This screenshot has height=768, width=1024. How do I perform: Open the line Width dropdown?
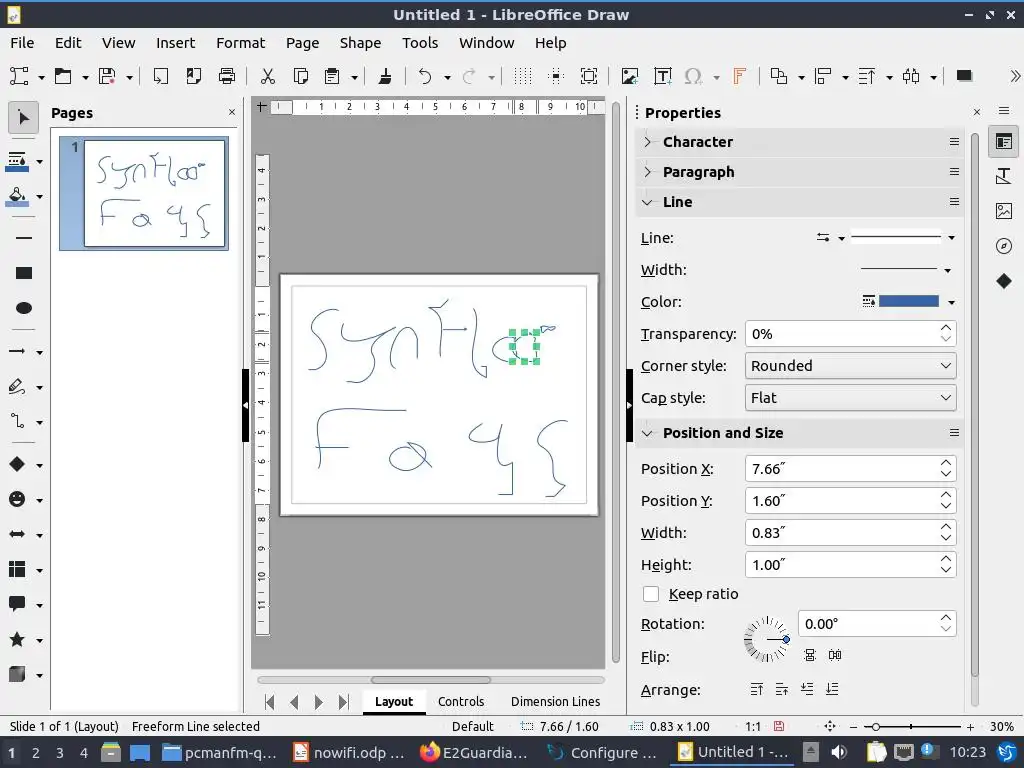coord(948,270)
